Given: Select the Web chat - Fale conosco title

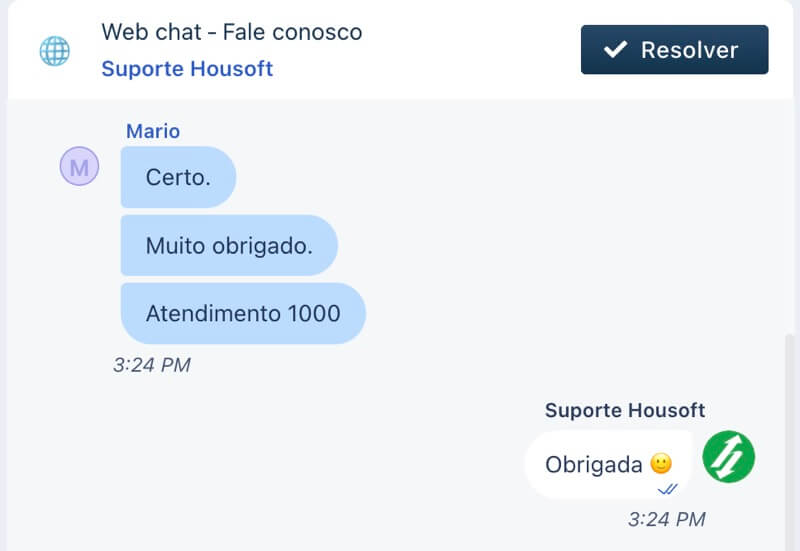Looking at the screenshot, I should (232, 32).
